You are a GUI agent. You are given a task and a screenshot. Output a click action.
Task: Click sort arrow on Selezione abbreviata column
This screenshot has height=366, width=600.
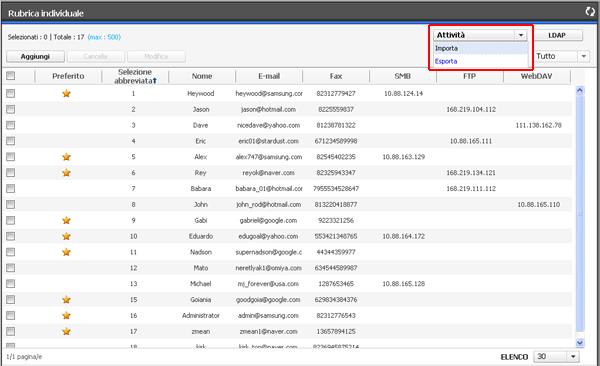155,81
